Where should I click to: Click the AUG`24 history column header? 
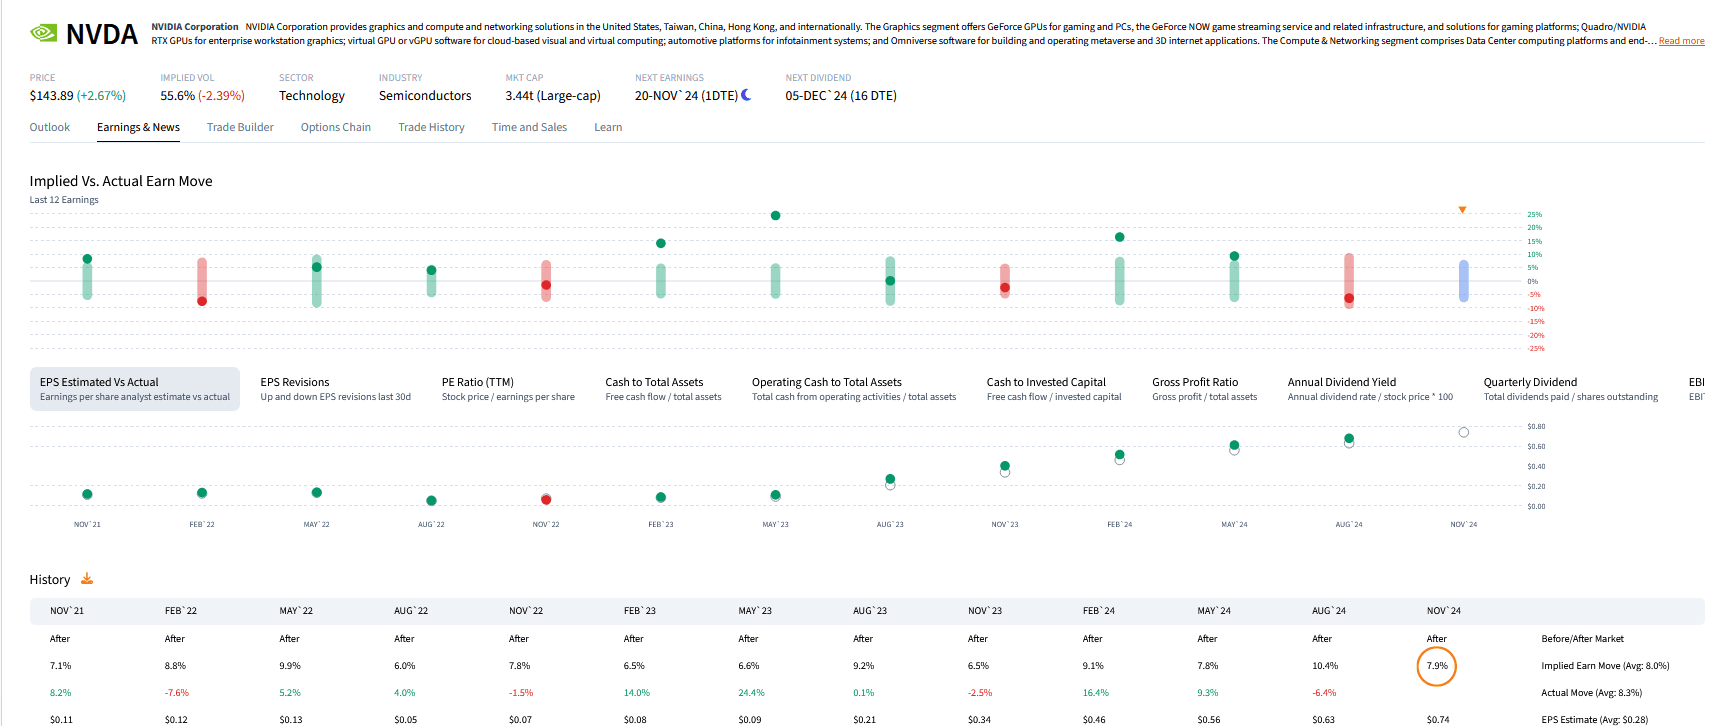tap(1329, 611)
